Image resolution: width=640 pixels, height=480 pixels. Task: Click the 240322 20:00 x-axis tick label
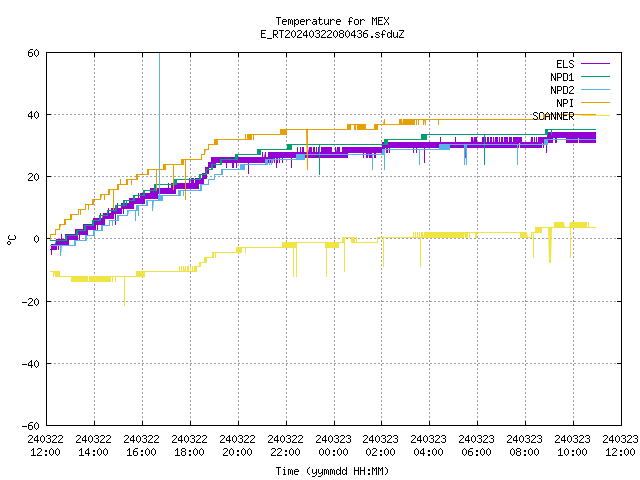point(238,446)
